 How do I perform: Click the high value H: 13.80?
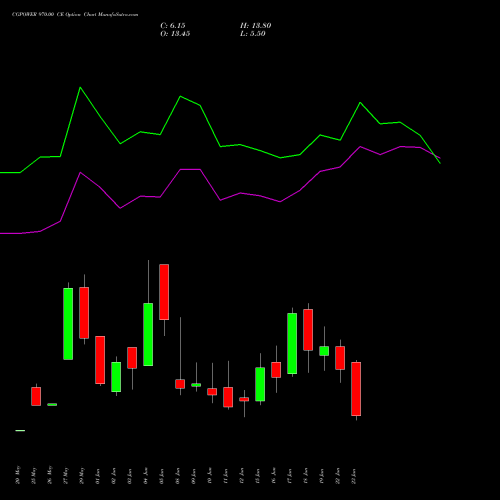(255, 26)
